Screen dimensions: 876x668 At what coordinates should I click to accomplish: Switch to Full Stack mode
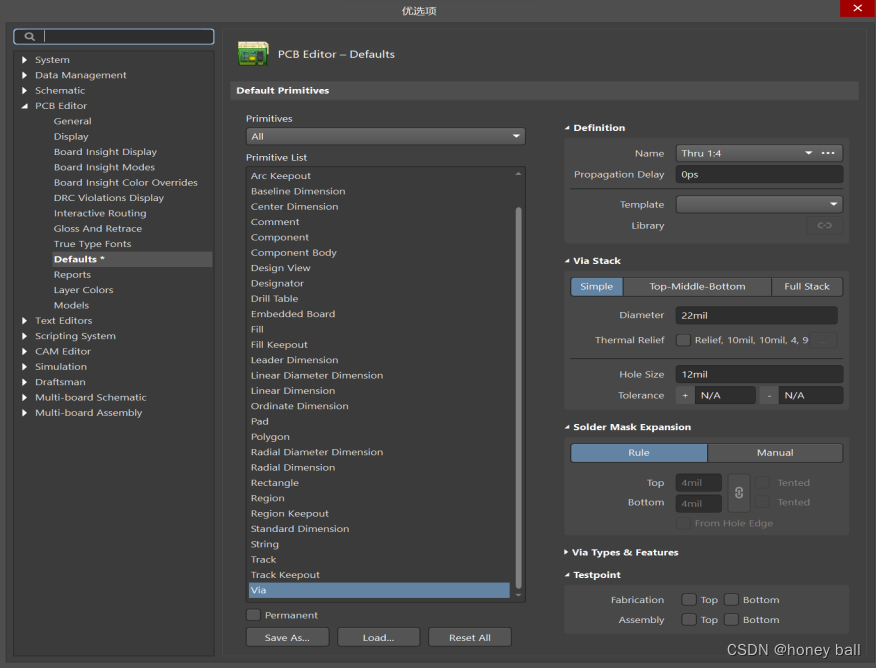[x=807, y=287]
